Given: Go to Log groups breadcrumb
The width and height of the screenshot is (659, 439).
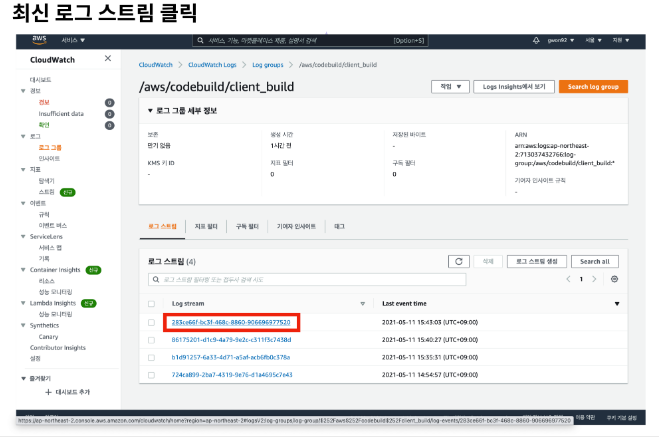Looking at the screenshot, I should point(268,65).
